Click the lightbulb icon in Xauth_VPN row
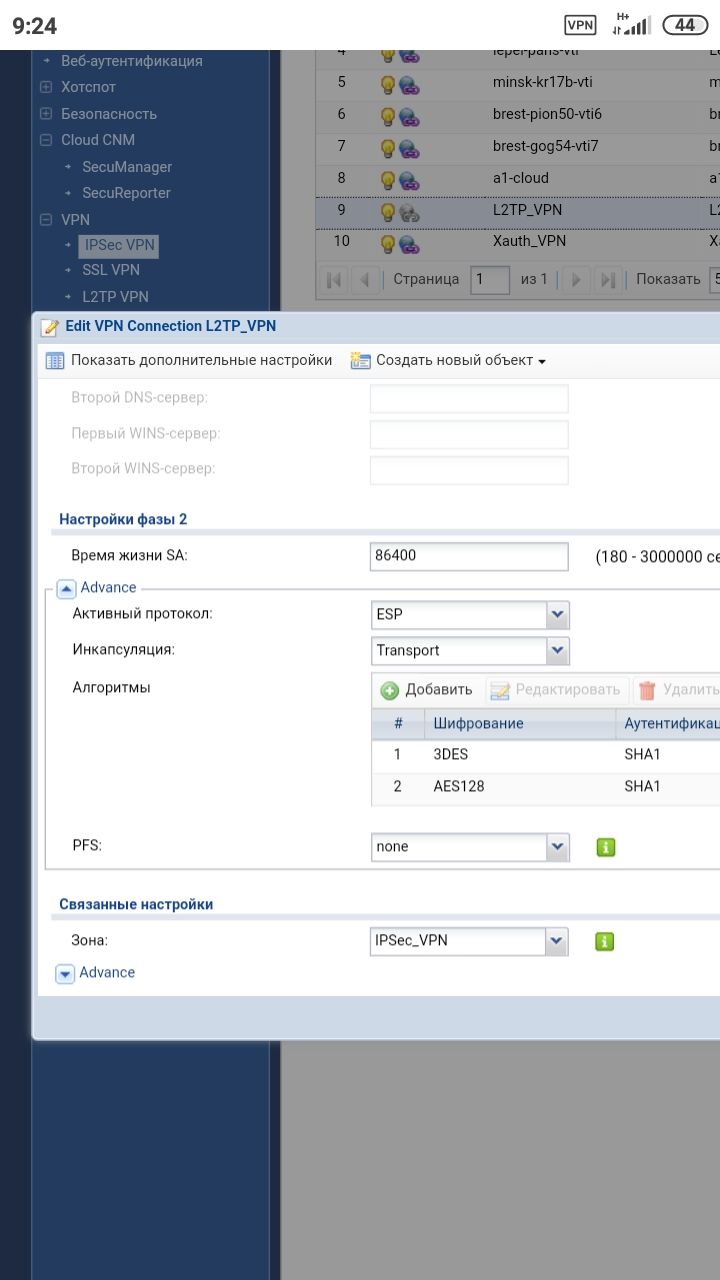The height and width of the screenshot is (1280, 720). [x=388, y=242]
